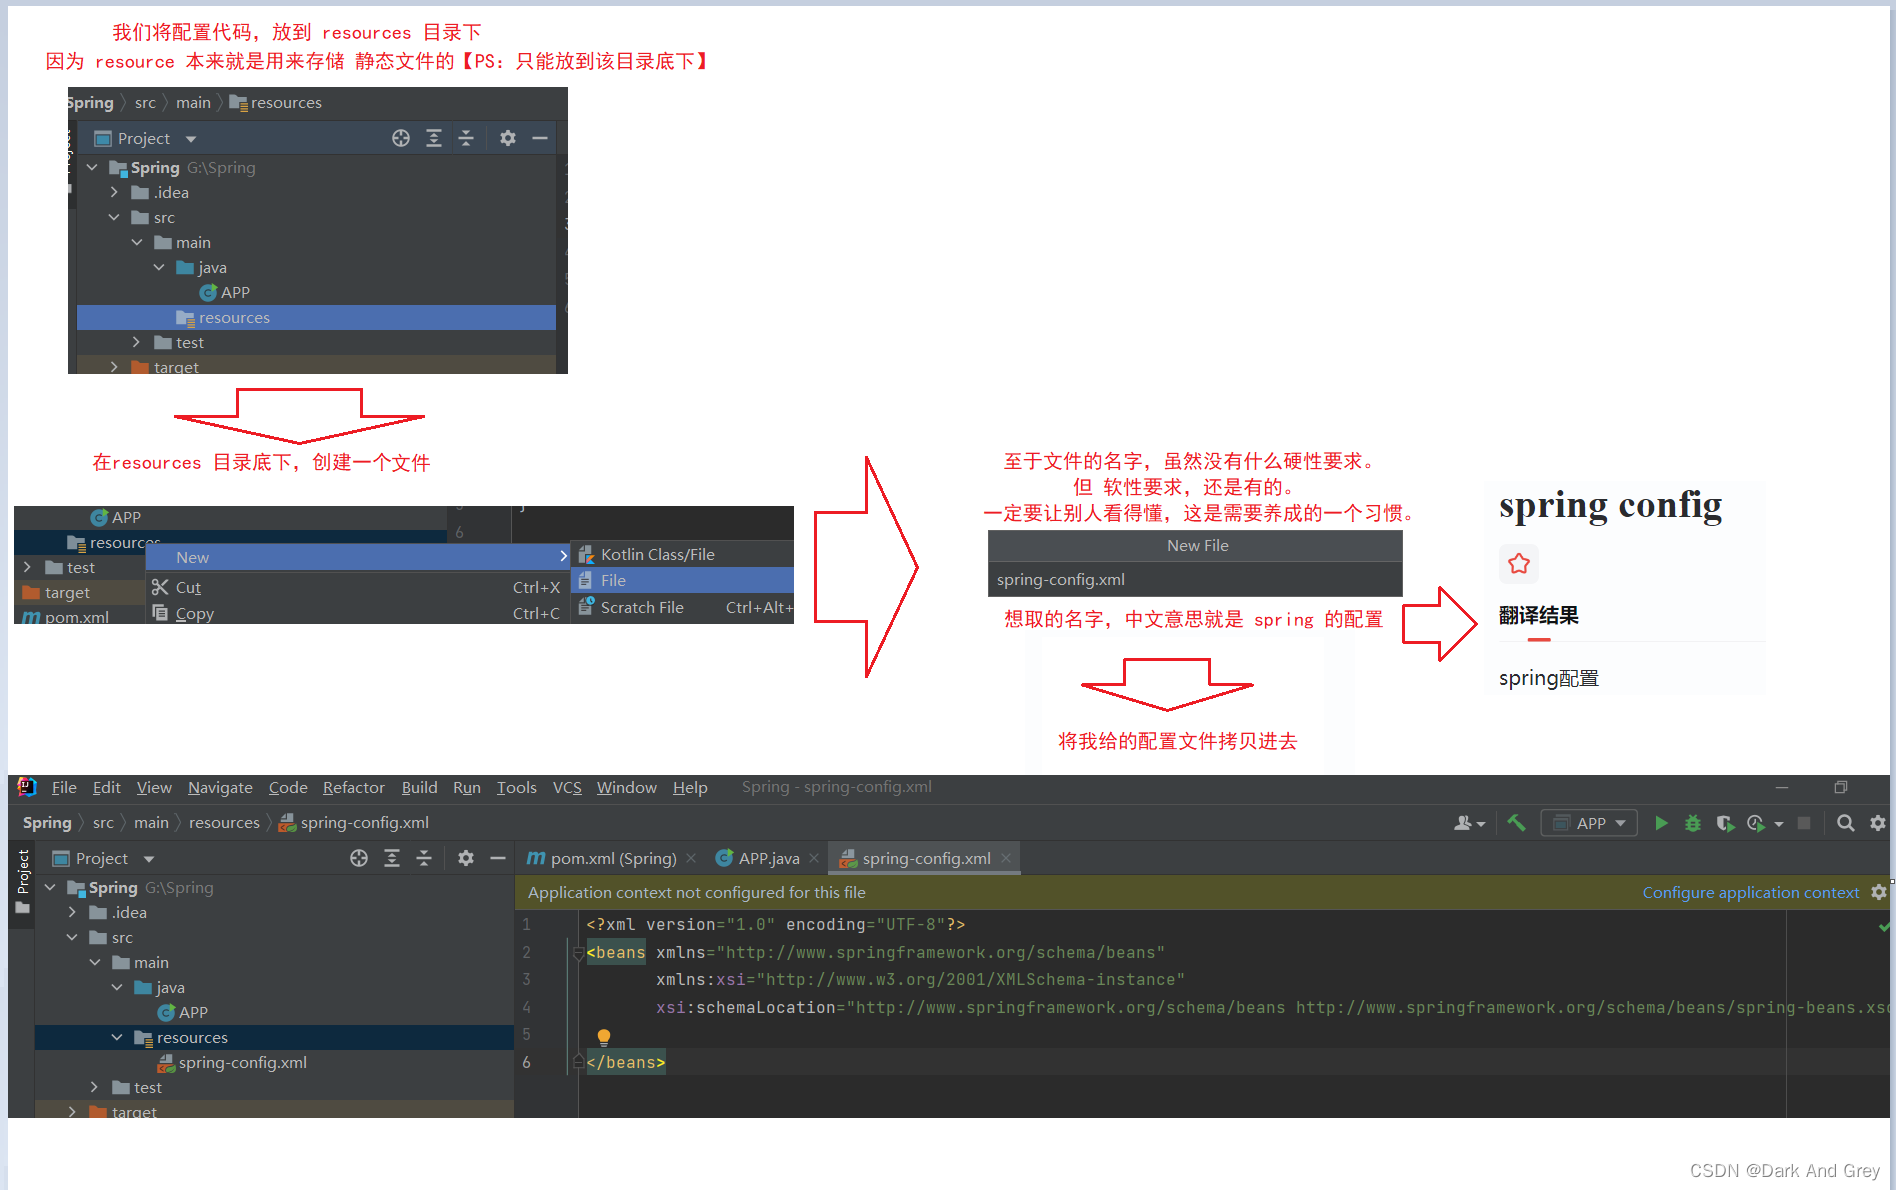Open lower Project panel options gear

[466, 858]
